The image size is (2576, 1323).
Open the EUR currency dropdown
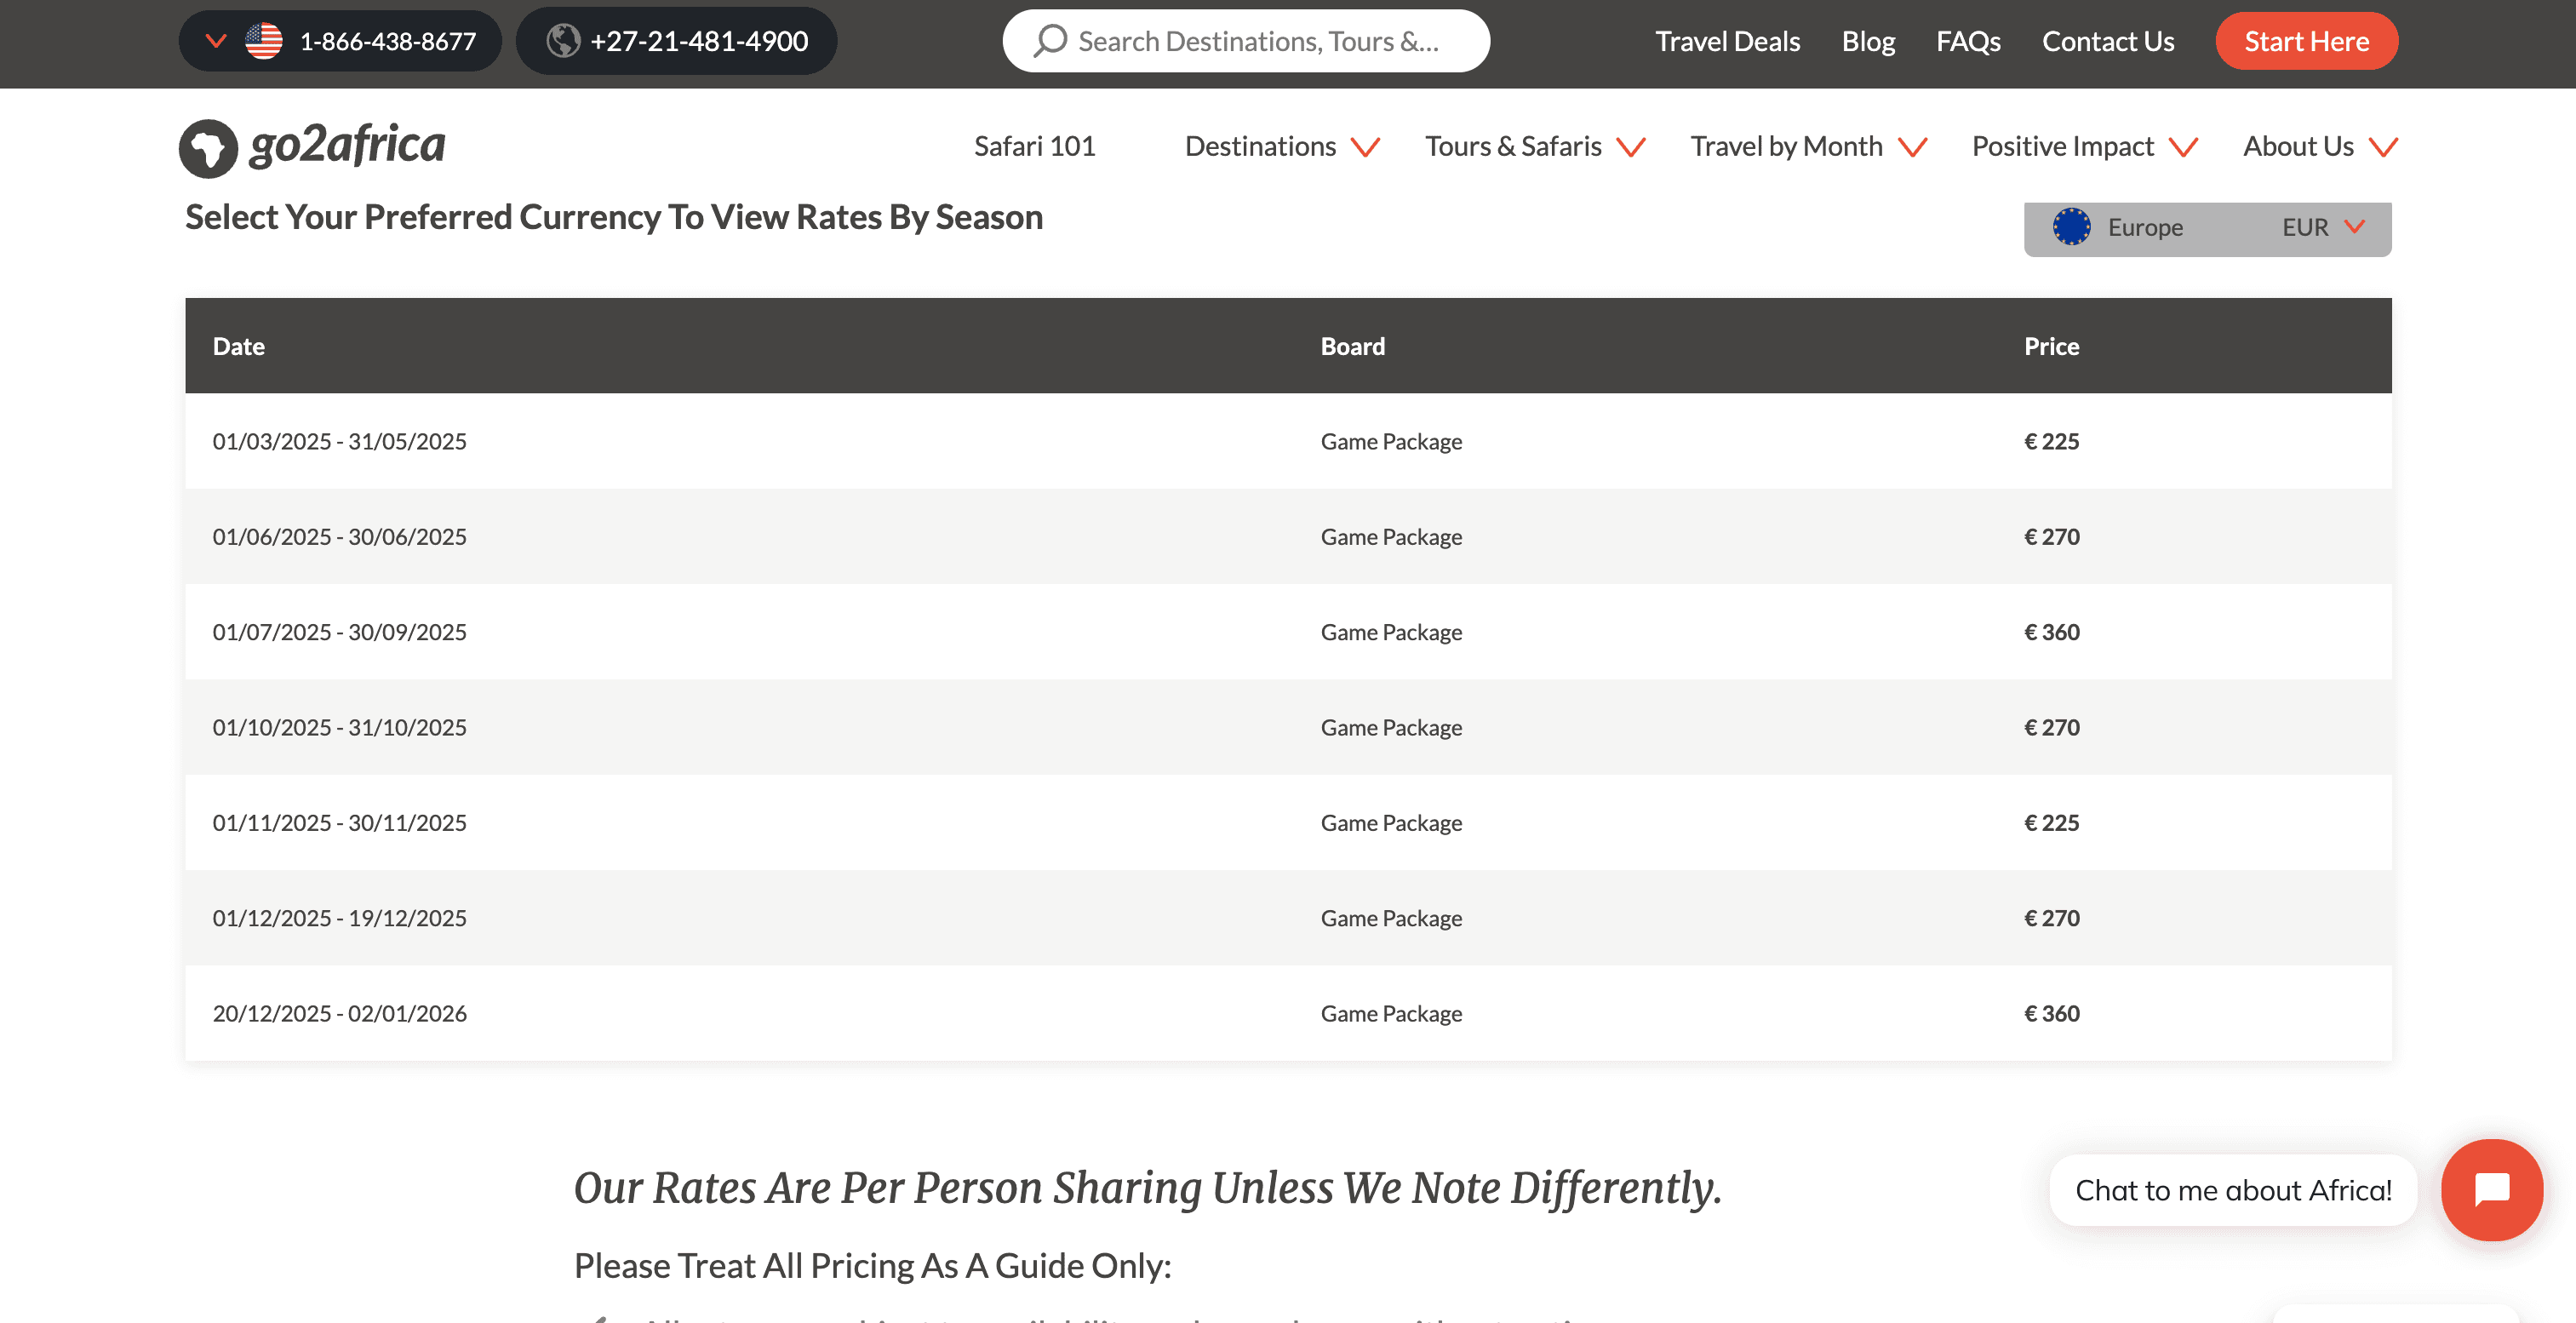click(x=2323, y=227)
